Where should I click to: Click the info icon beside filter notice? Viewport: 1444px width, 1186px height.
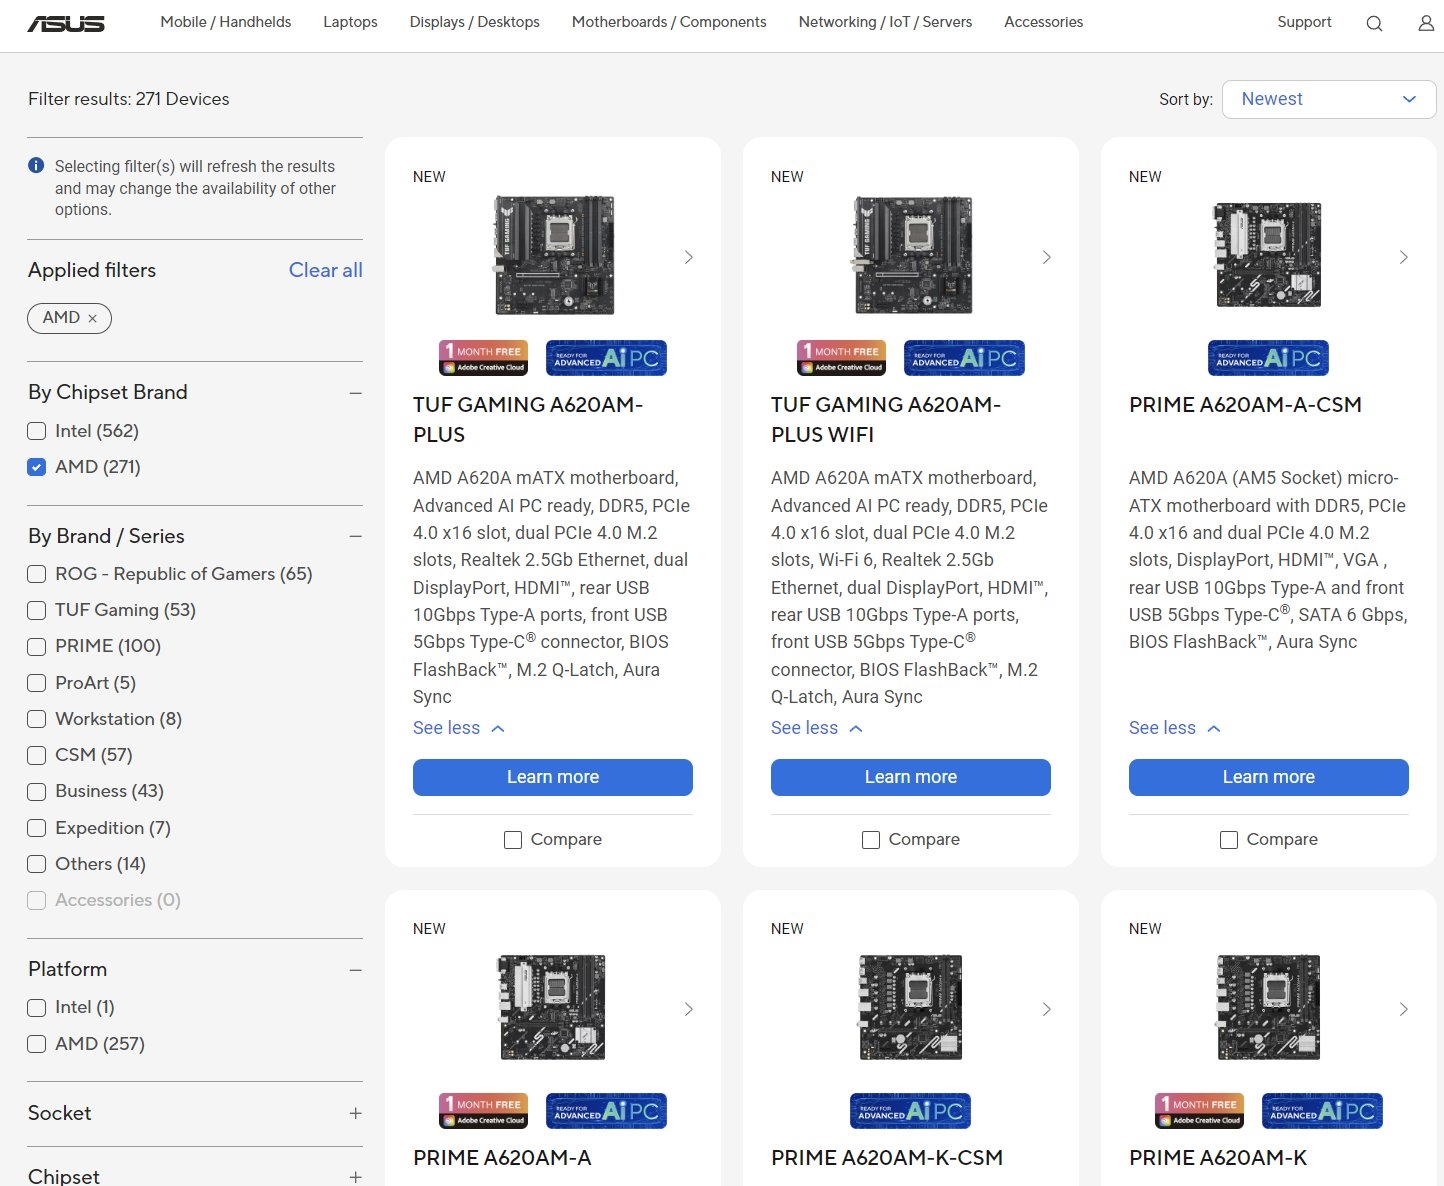[x=36, y=166]
